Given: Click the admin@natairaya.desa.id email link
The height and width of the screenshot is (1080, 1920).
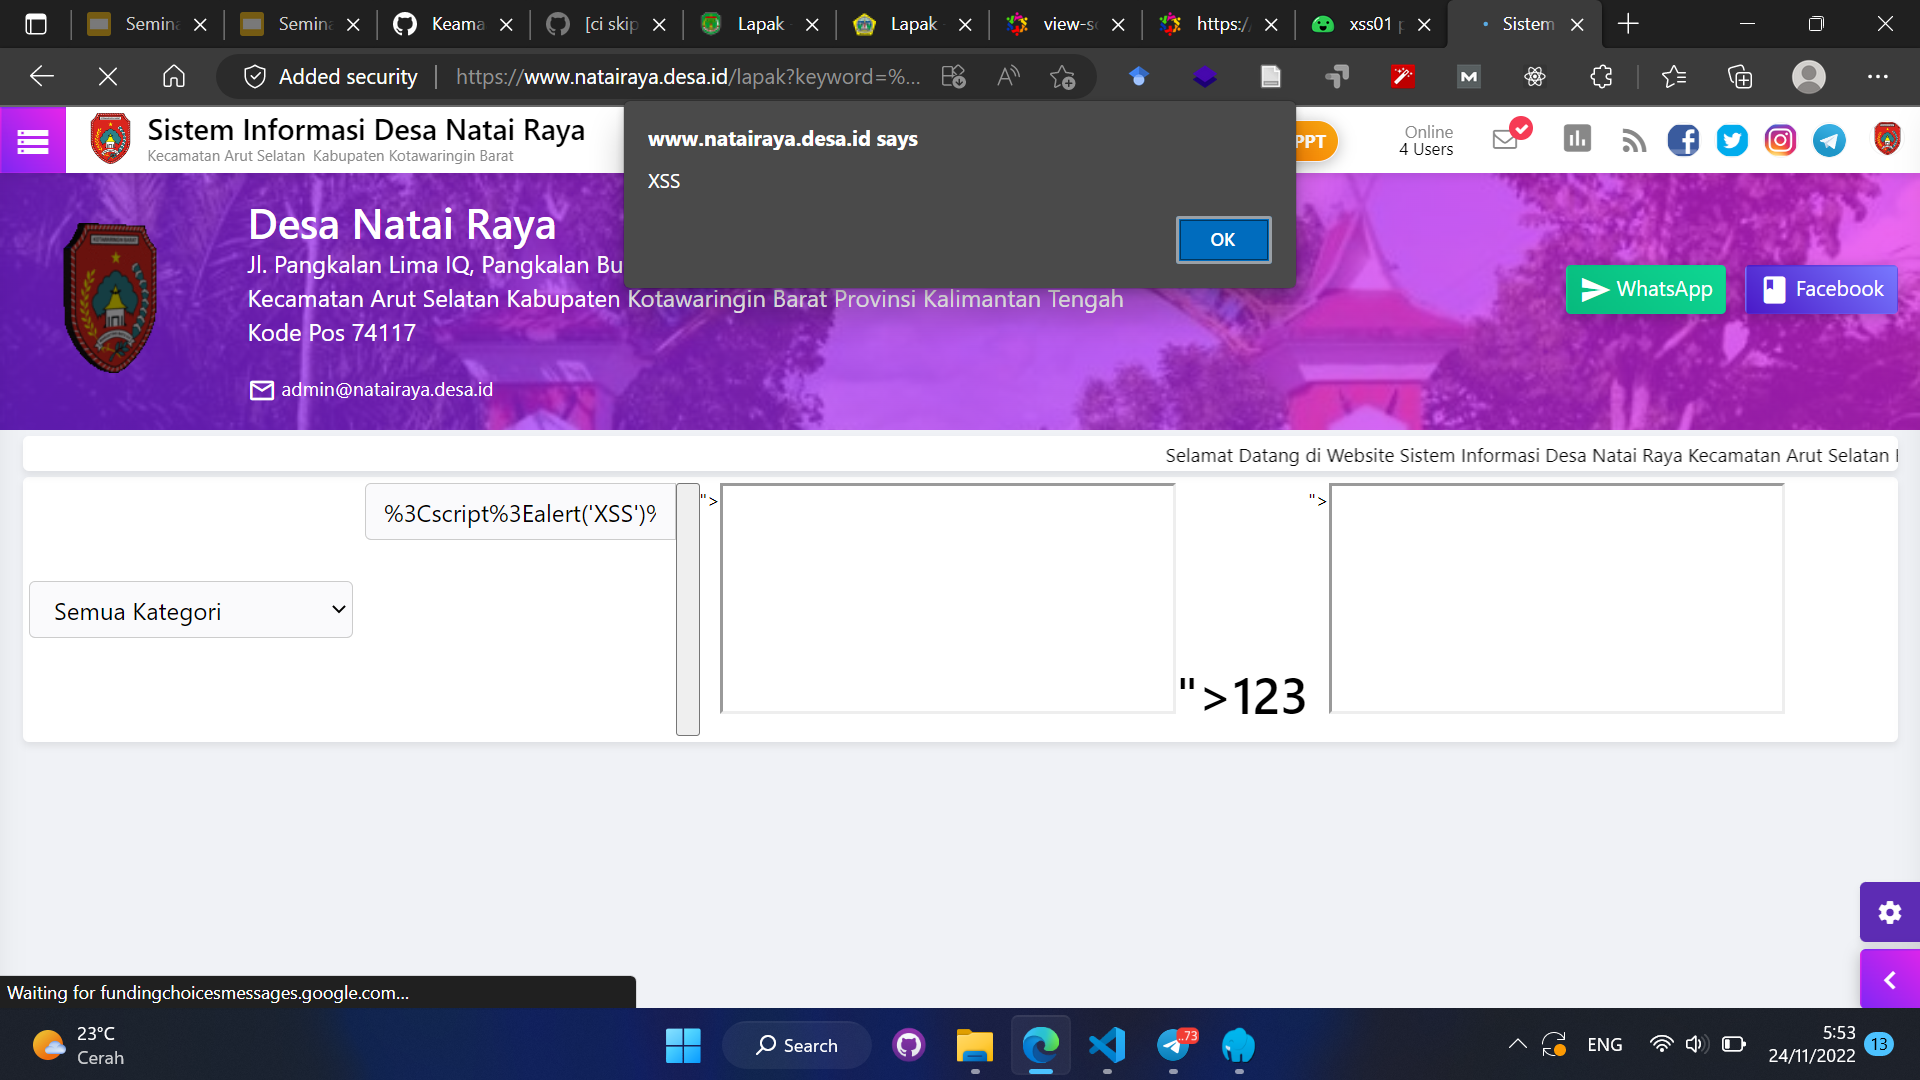Looking at the screenshot, I should pos(385,389).
